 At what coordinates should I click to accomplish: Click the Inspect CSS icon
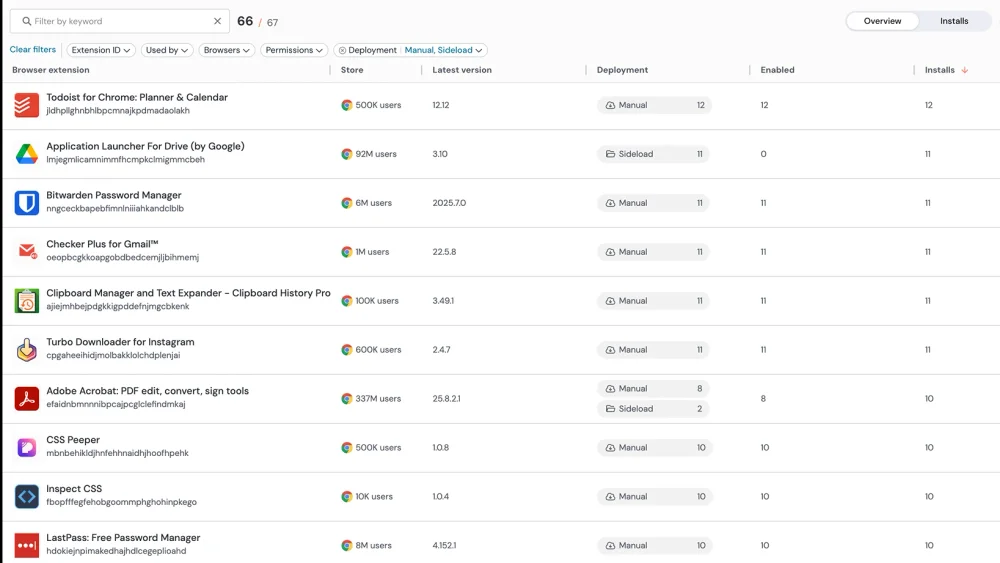tap(27, 497)
